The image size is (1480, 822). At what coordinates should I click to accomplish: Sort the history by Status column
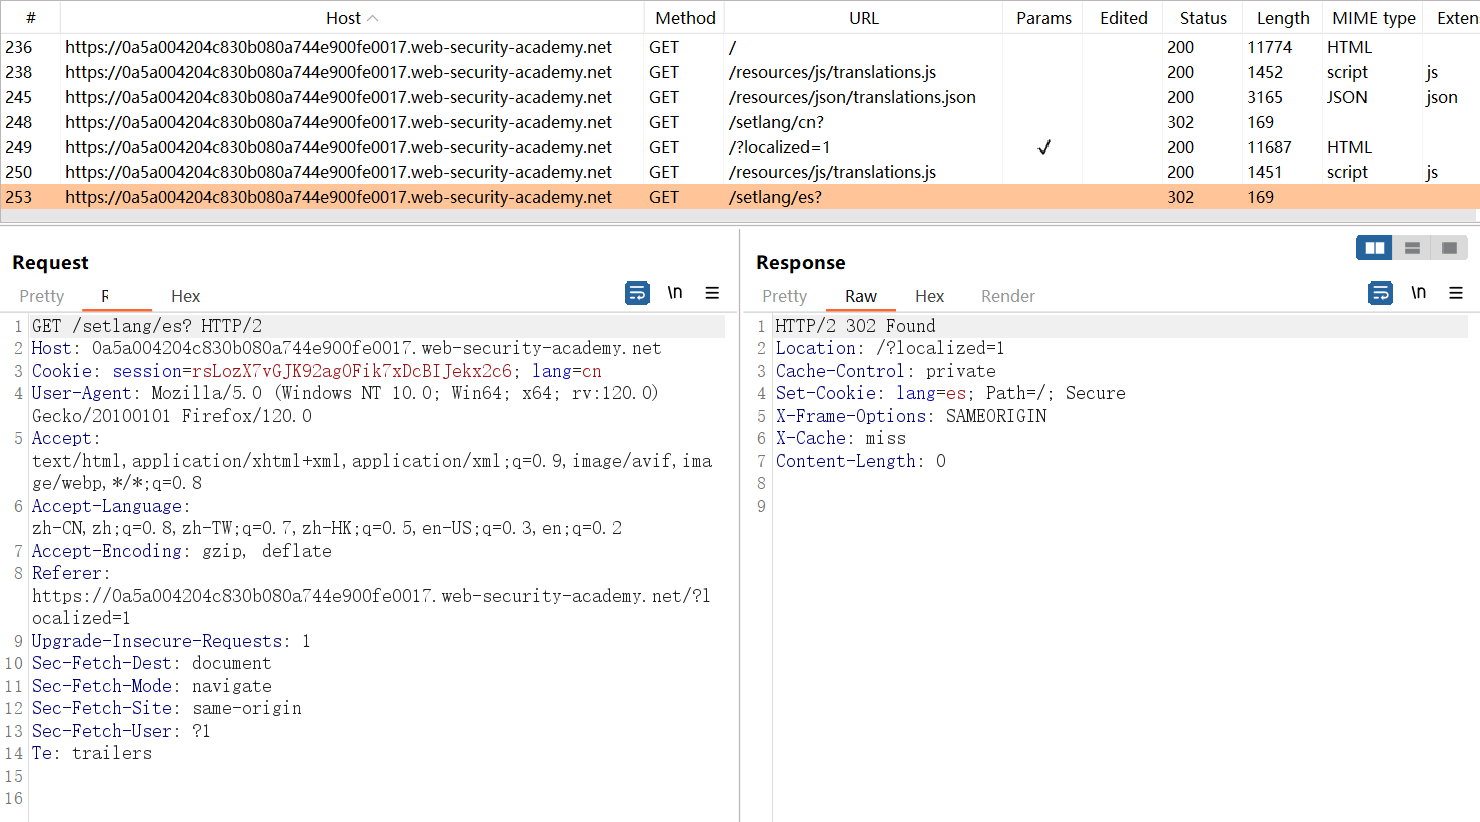[x=1202, y=18]
